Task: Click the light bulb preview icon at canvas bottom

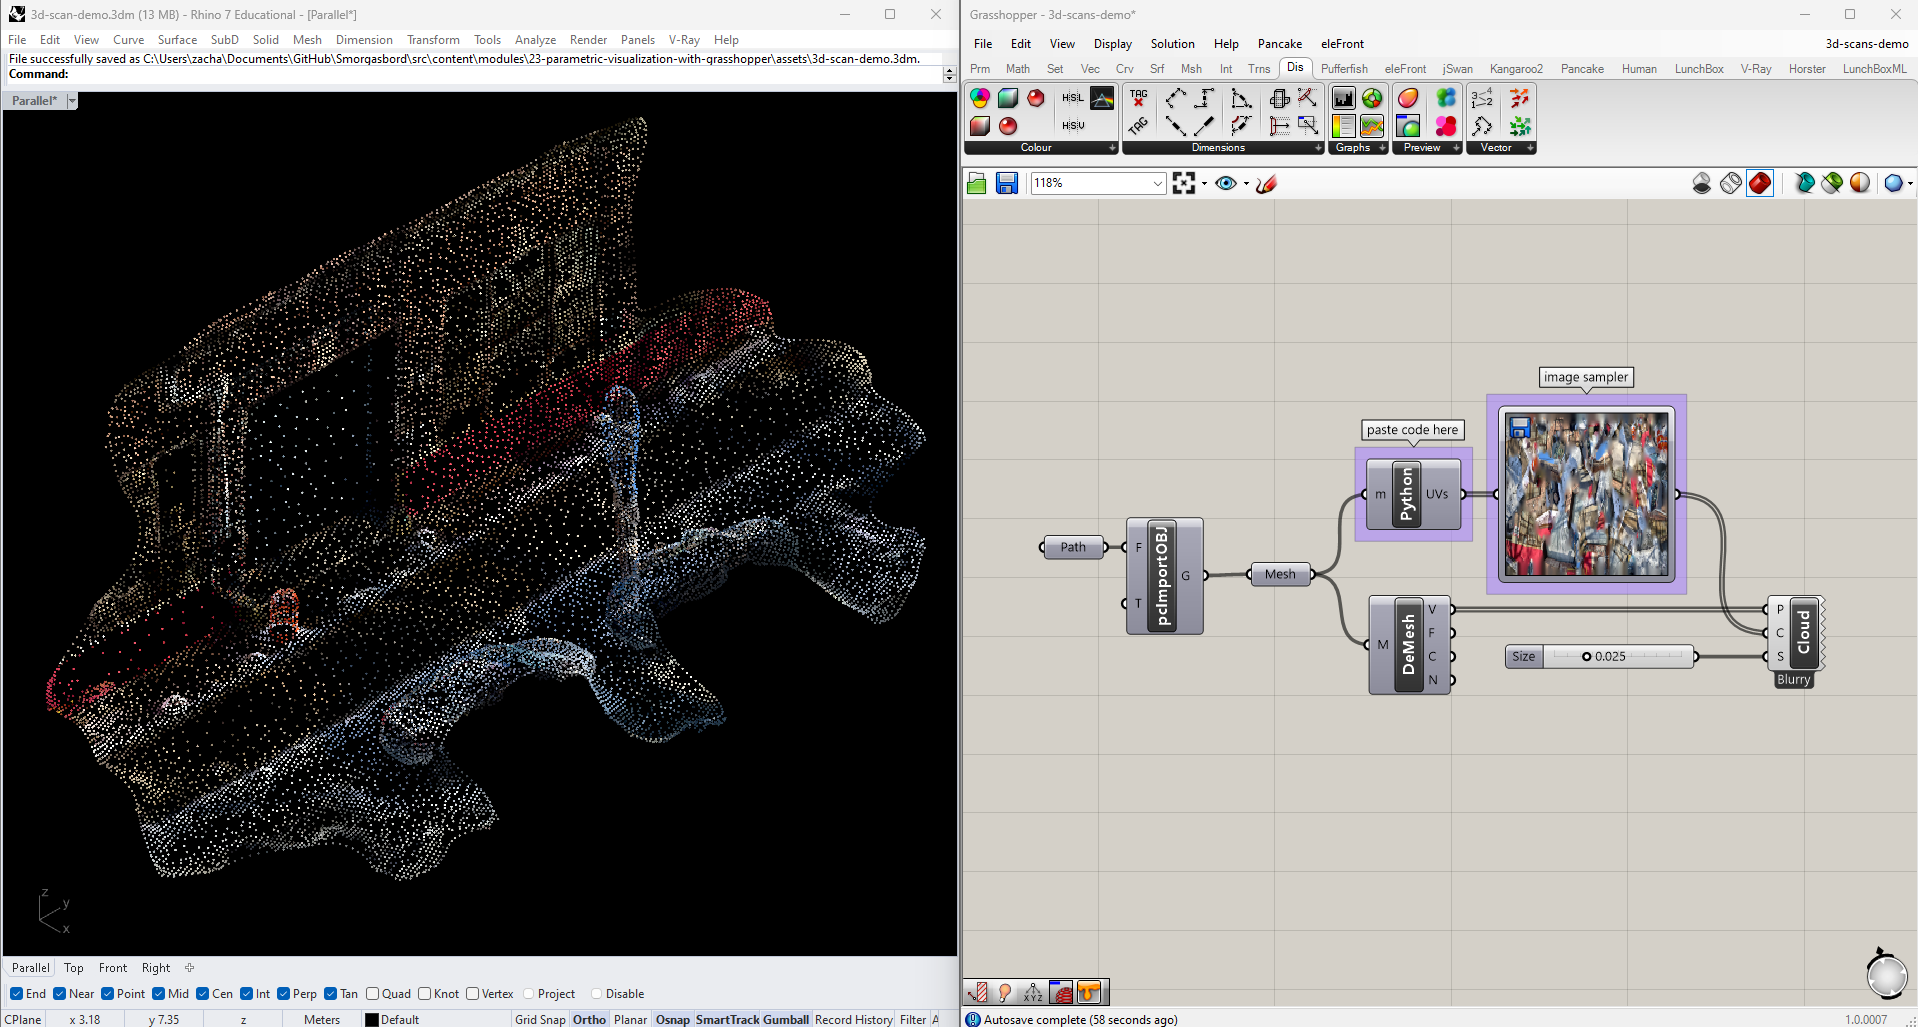Action: point(1005,992)
